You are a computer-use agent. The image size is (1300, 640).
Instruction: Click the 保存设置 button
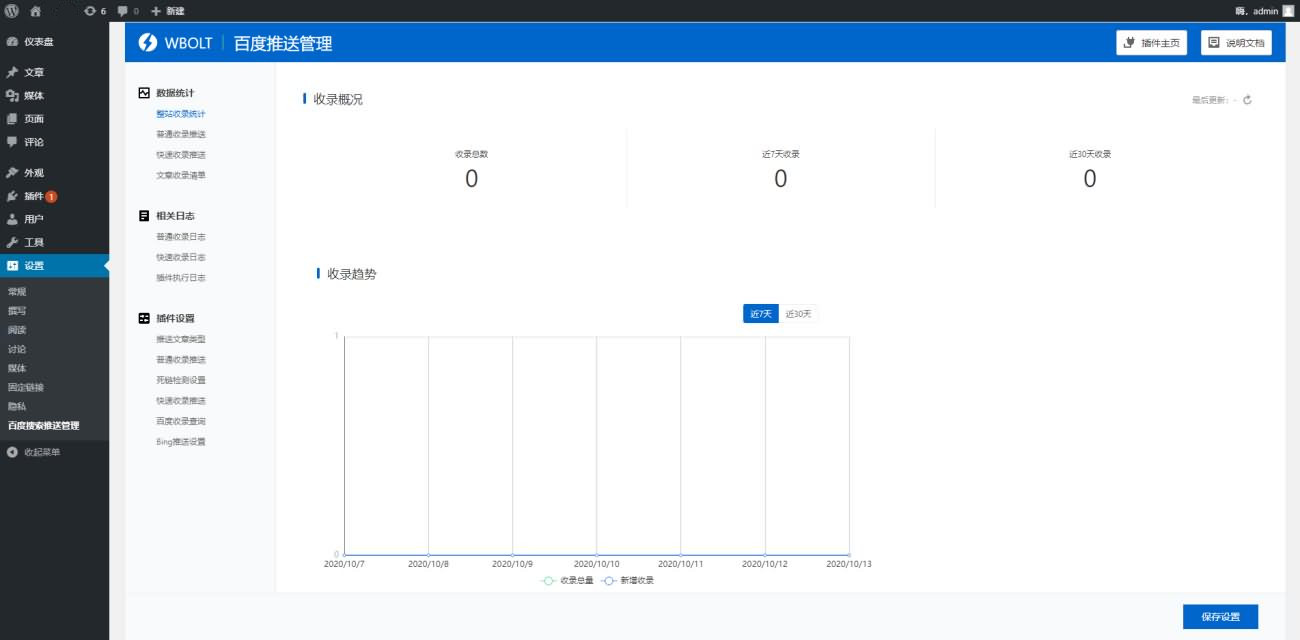(x=1220, y=617)
